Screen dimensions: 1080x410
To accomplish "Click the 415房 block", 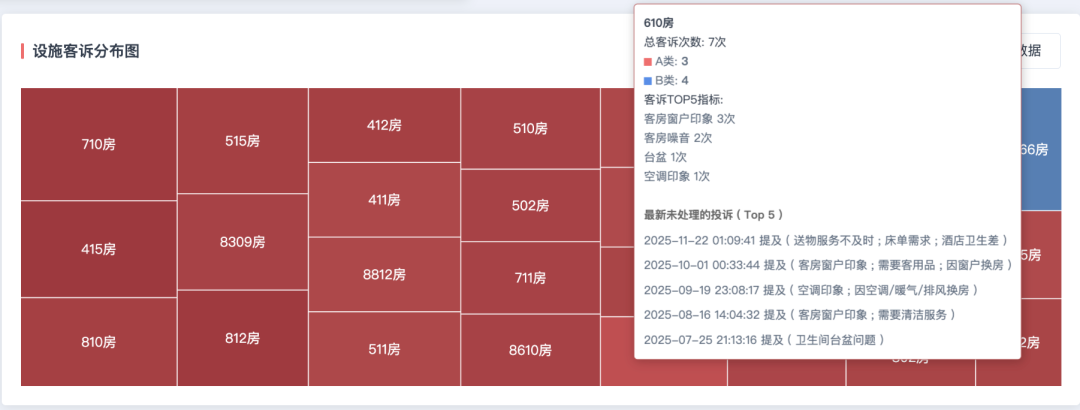I will tap(99, 249).
